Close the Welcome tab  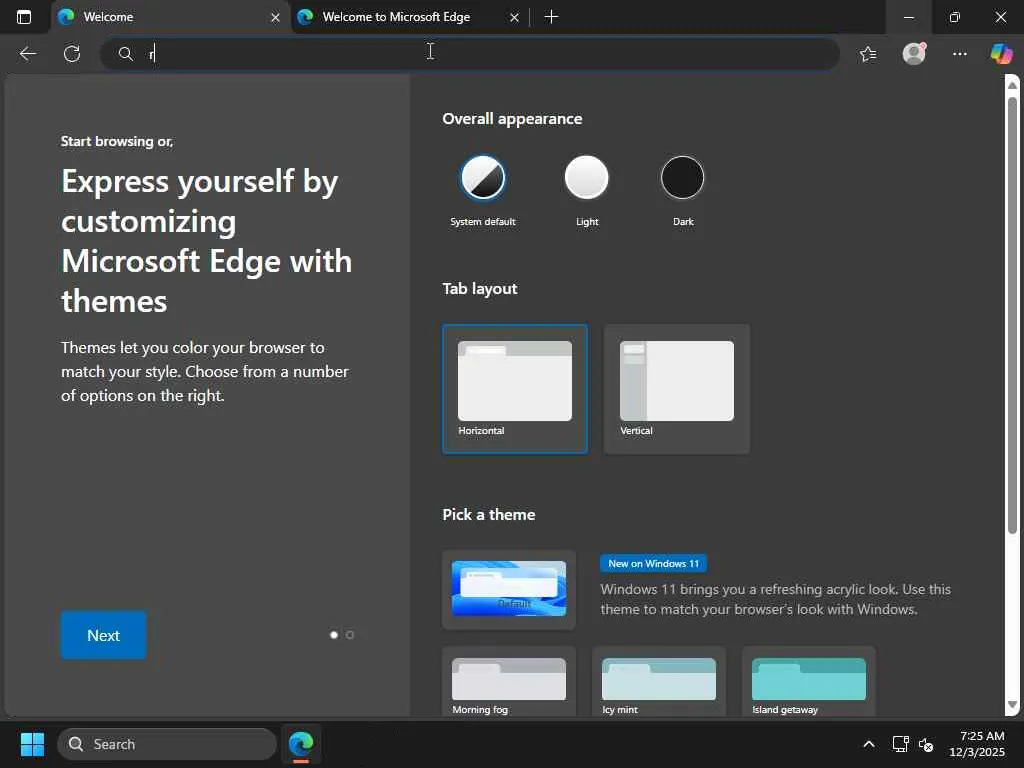[x=276, y=18]
